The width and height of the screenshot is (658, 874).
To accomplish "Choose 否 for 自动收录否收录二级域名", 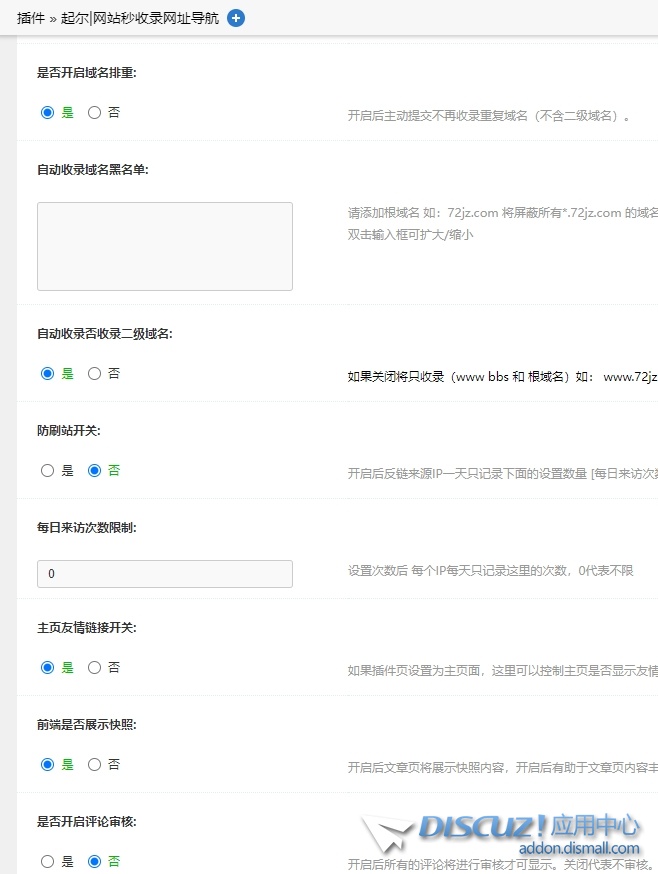I will coord(94,373).
